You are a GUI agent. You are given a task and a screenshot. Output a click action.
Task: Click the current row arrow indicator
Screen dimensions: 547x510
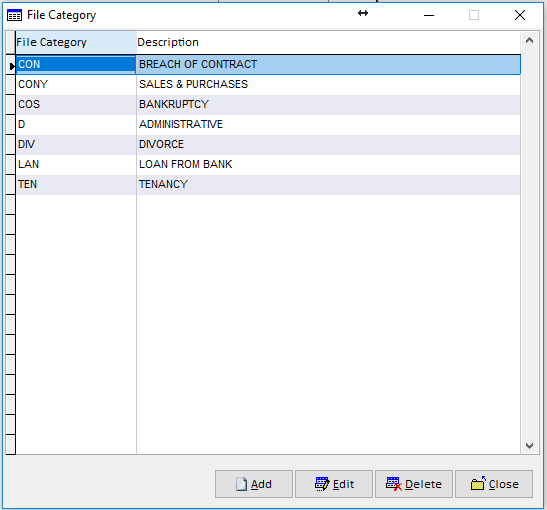click(x=12, y=66)
